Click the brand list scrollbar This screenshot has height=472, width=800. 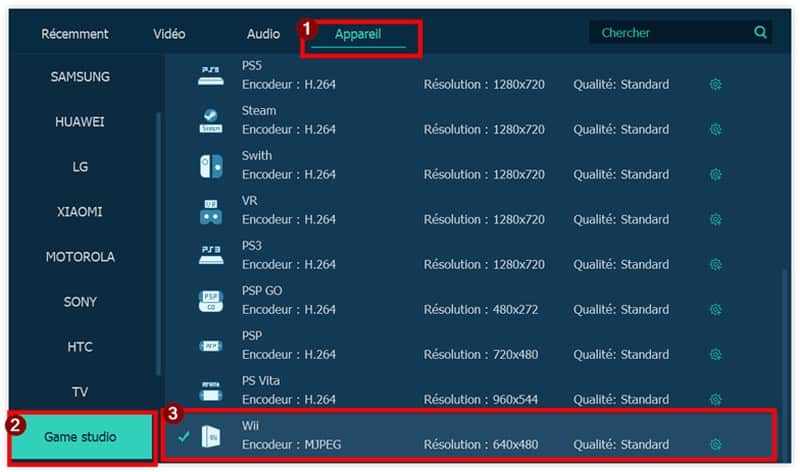pyautogui.click(x=158, y=240)
